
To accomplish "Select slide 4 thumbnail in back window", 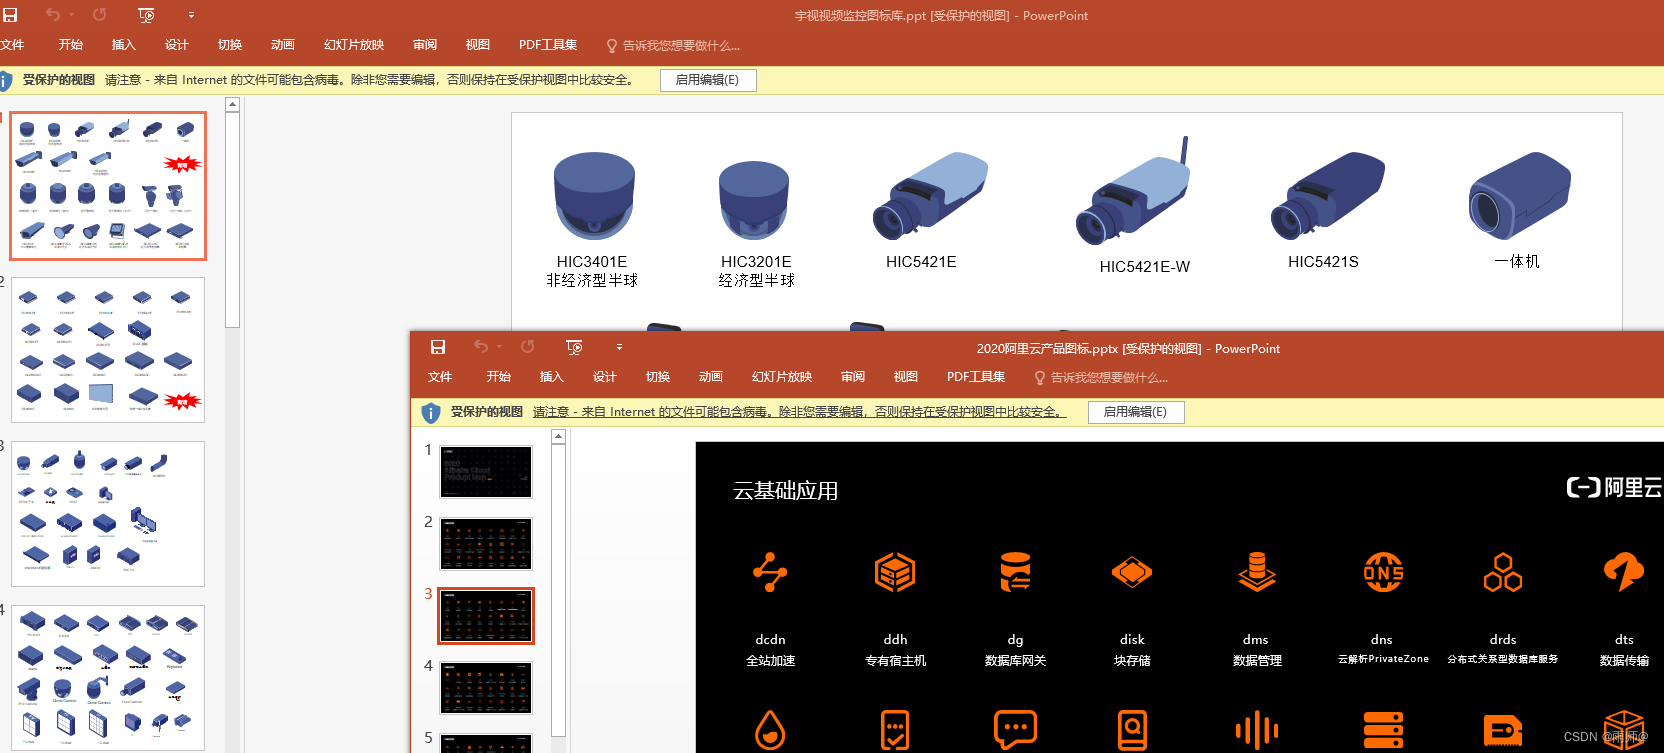I will coord(108,677).
